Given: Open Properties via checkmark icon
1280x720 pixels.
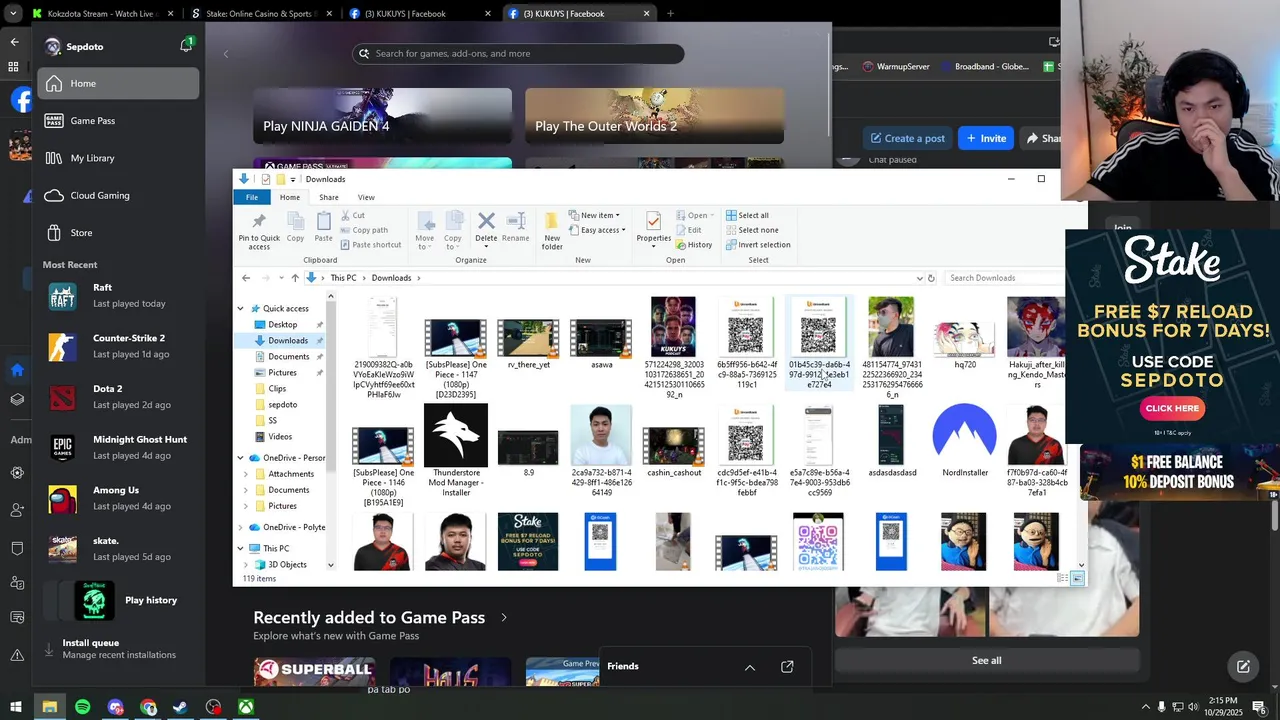Looking at the screenshot, I should click(x=653, y=227).
